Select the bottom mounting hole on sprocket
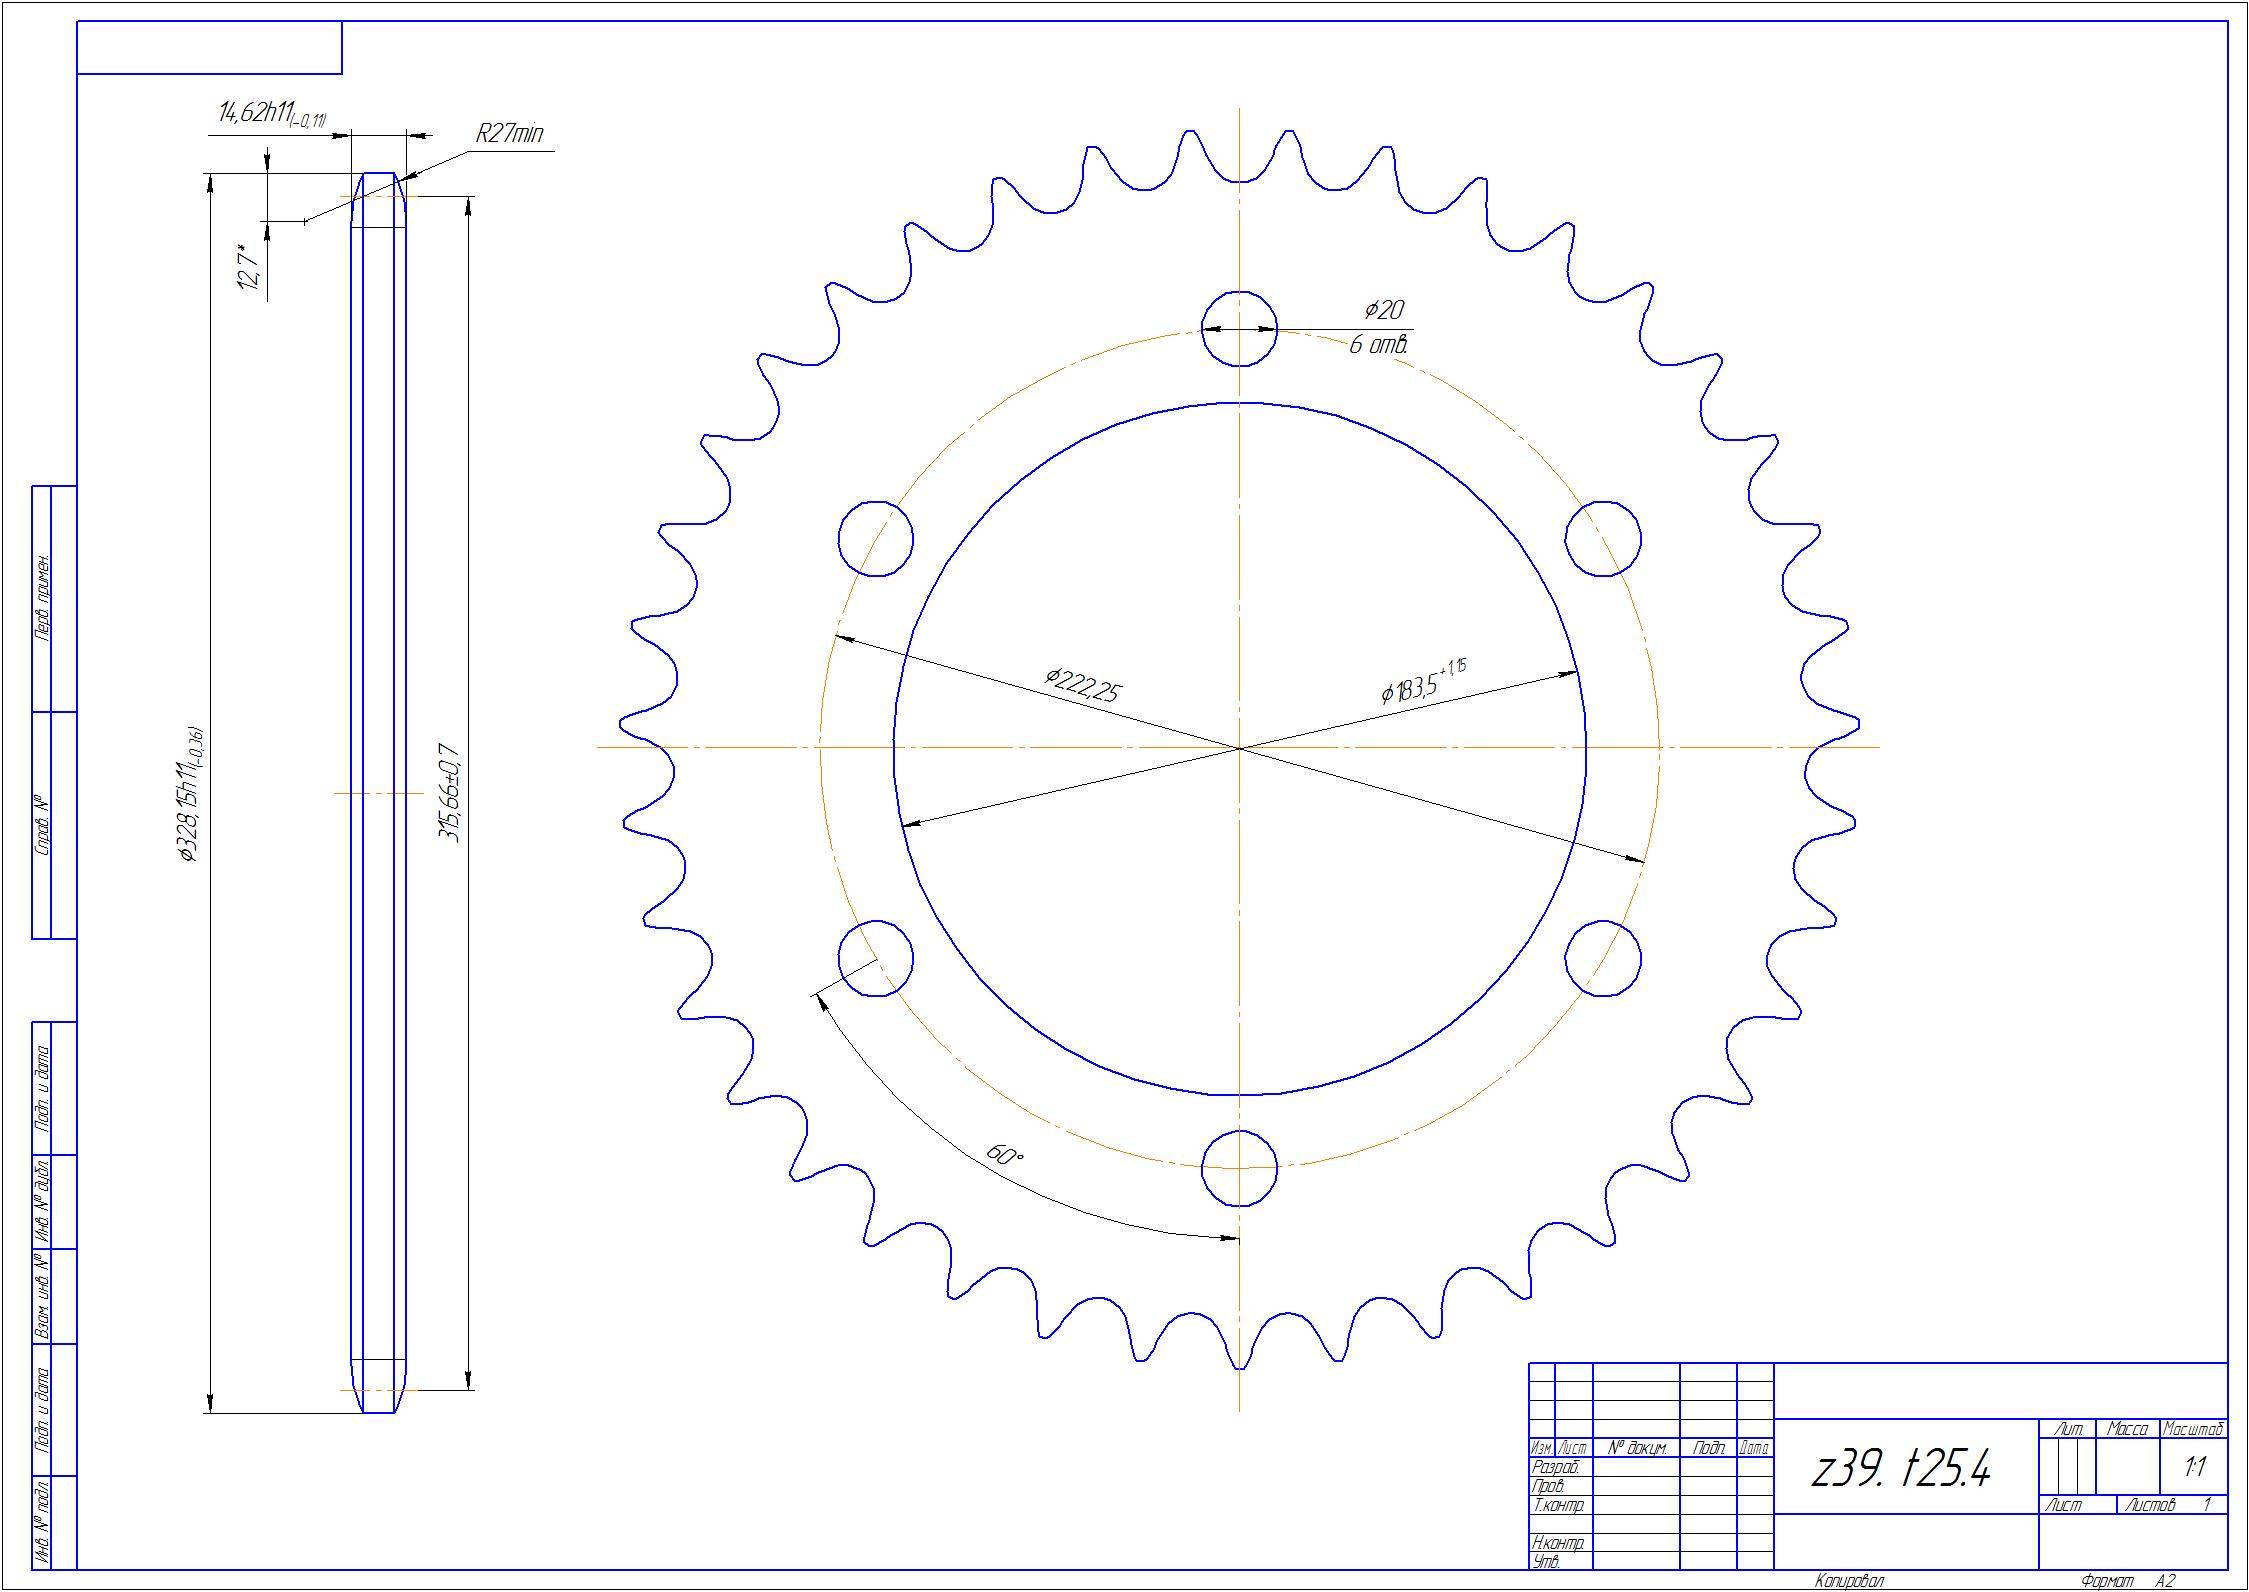The height and width of the screenshot is (1592, 2249). click(1239, 1167)
